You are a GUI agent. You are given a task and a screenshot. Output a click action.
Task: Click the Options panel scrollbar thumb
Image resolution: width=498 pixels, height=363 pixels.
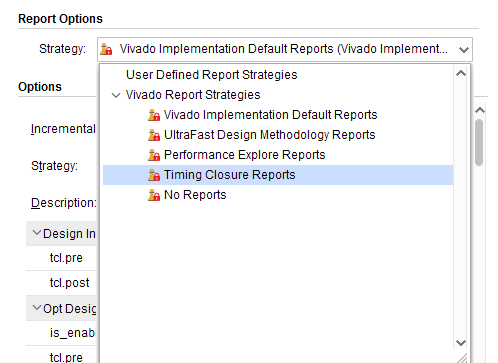click(x=479, y=142)
